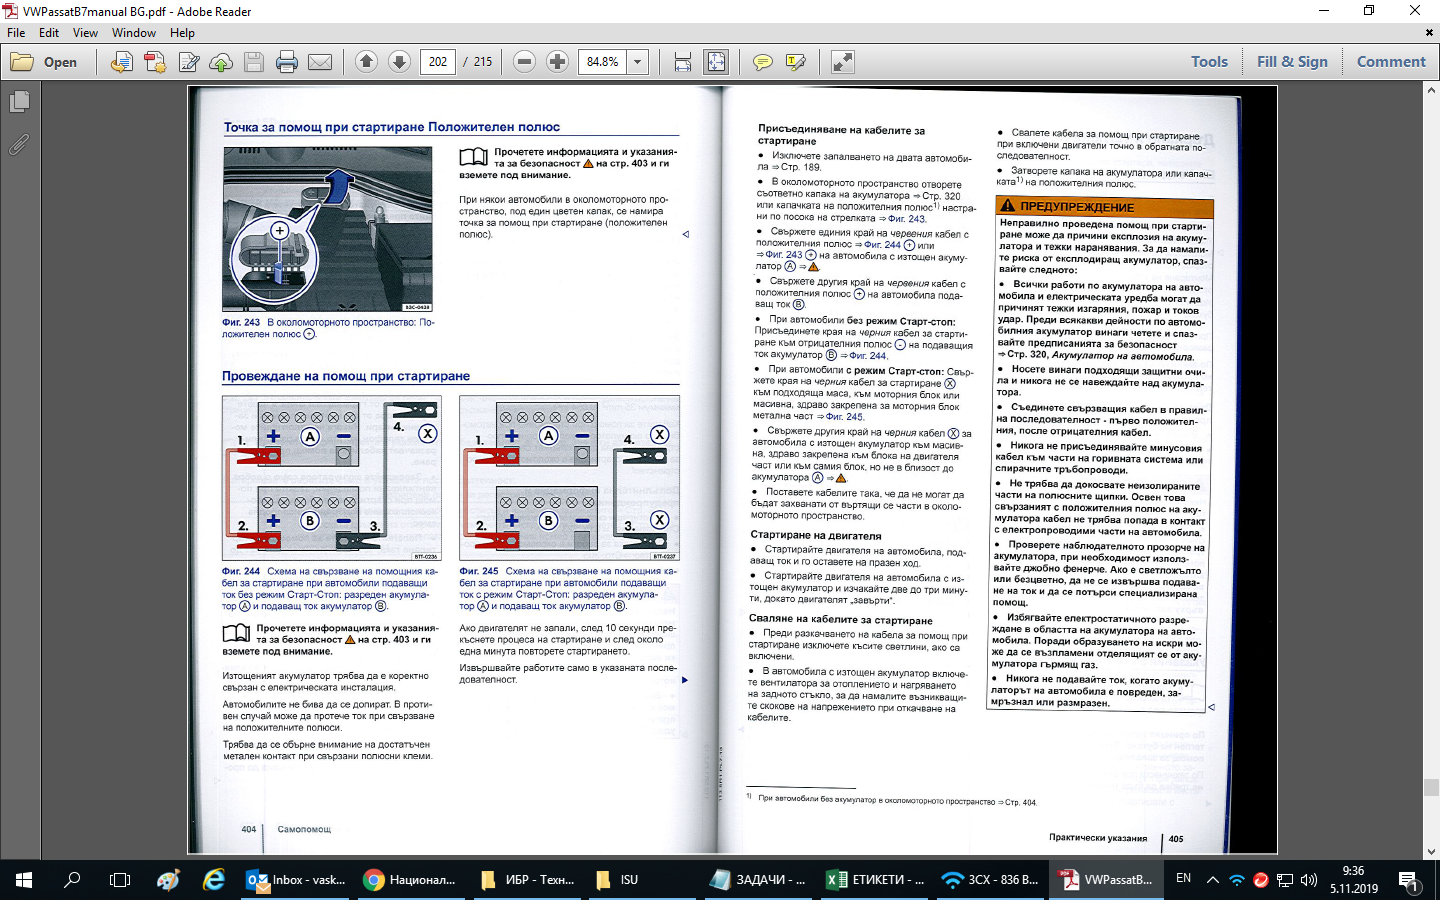Click the email envelope icon
This screenshot has height=900, width=1440.
click(x=320, y=62)
